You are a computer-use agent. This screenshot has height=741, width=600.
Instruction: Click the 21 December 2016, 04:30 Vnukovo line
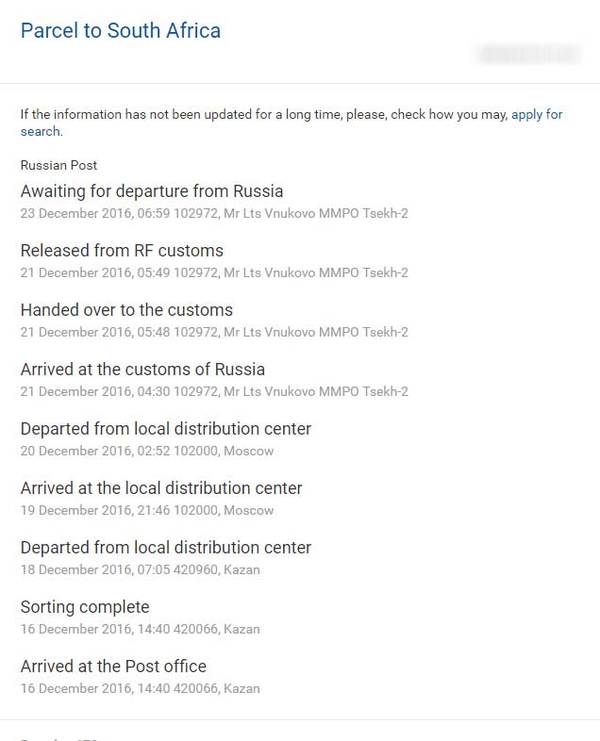point(214,391)
